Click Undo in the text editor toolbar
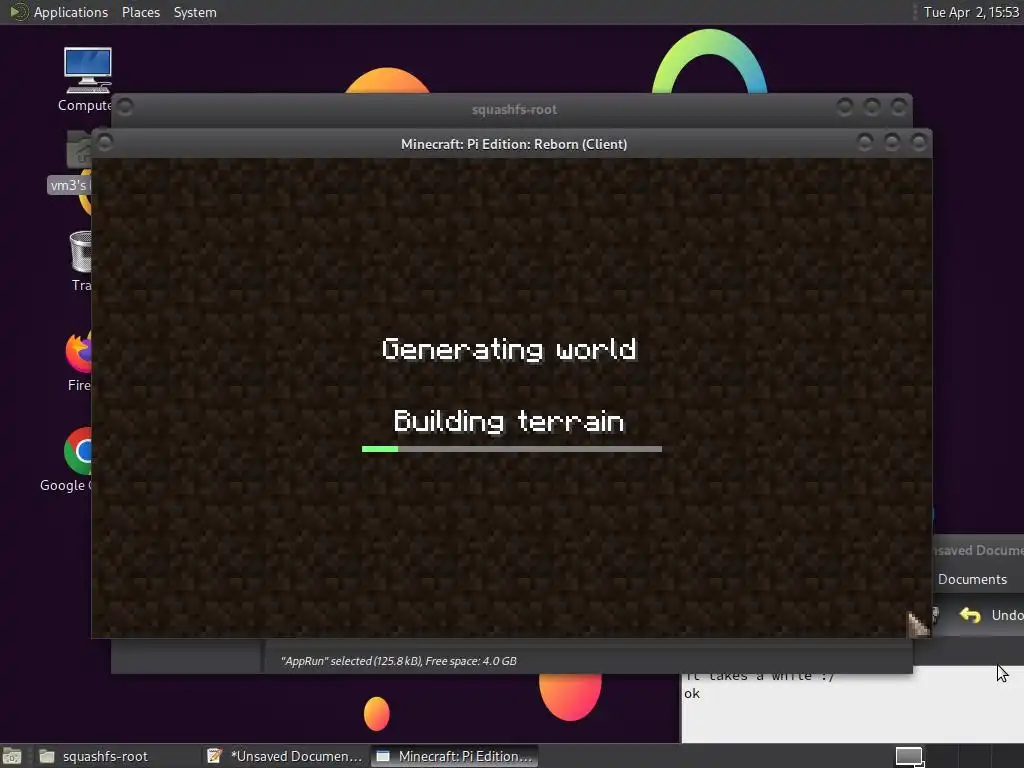The image size is (1024, 768). pos(991,615)
